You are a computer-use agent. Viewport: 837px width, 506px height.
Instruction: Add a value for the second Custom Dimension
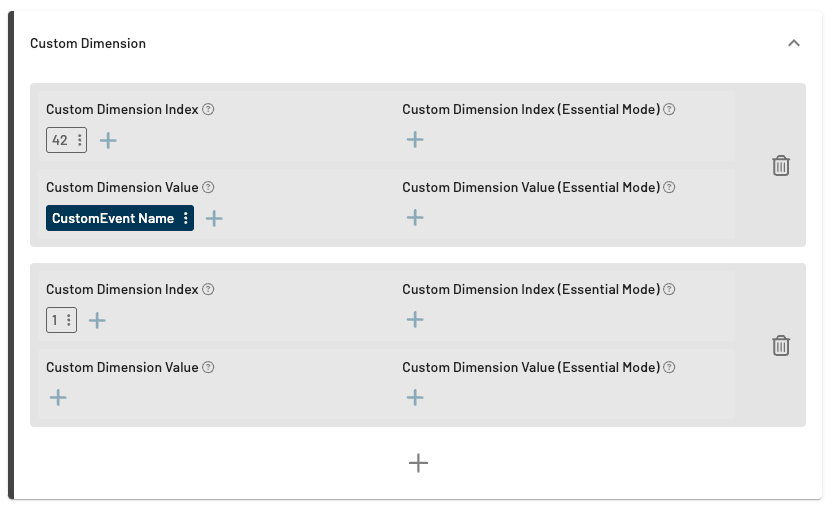click(x=58, y=398)
